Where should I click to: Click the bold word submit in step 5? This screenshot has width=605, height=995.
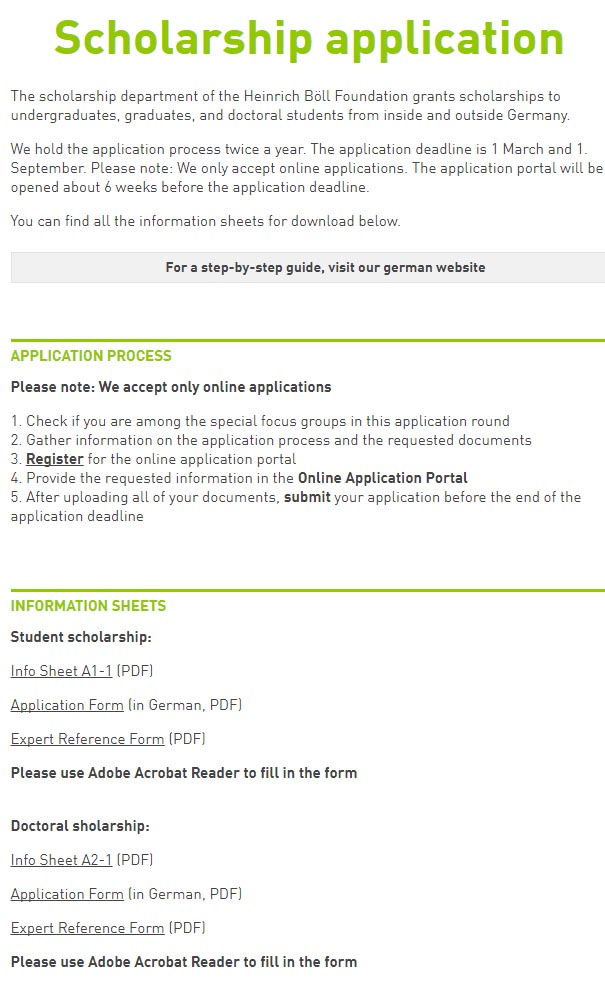point(307,497)
